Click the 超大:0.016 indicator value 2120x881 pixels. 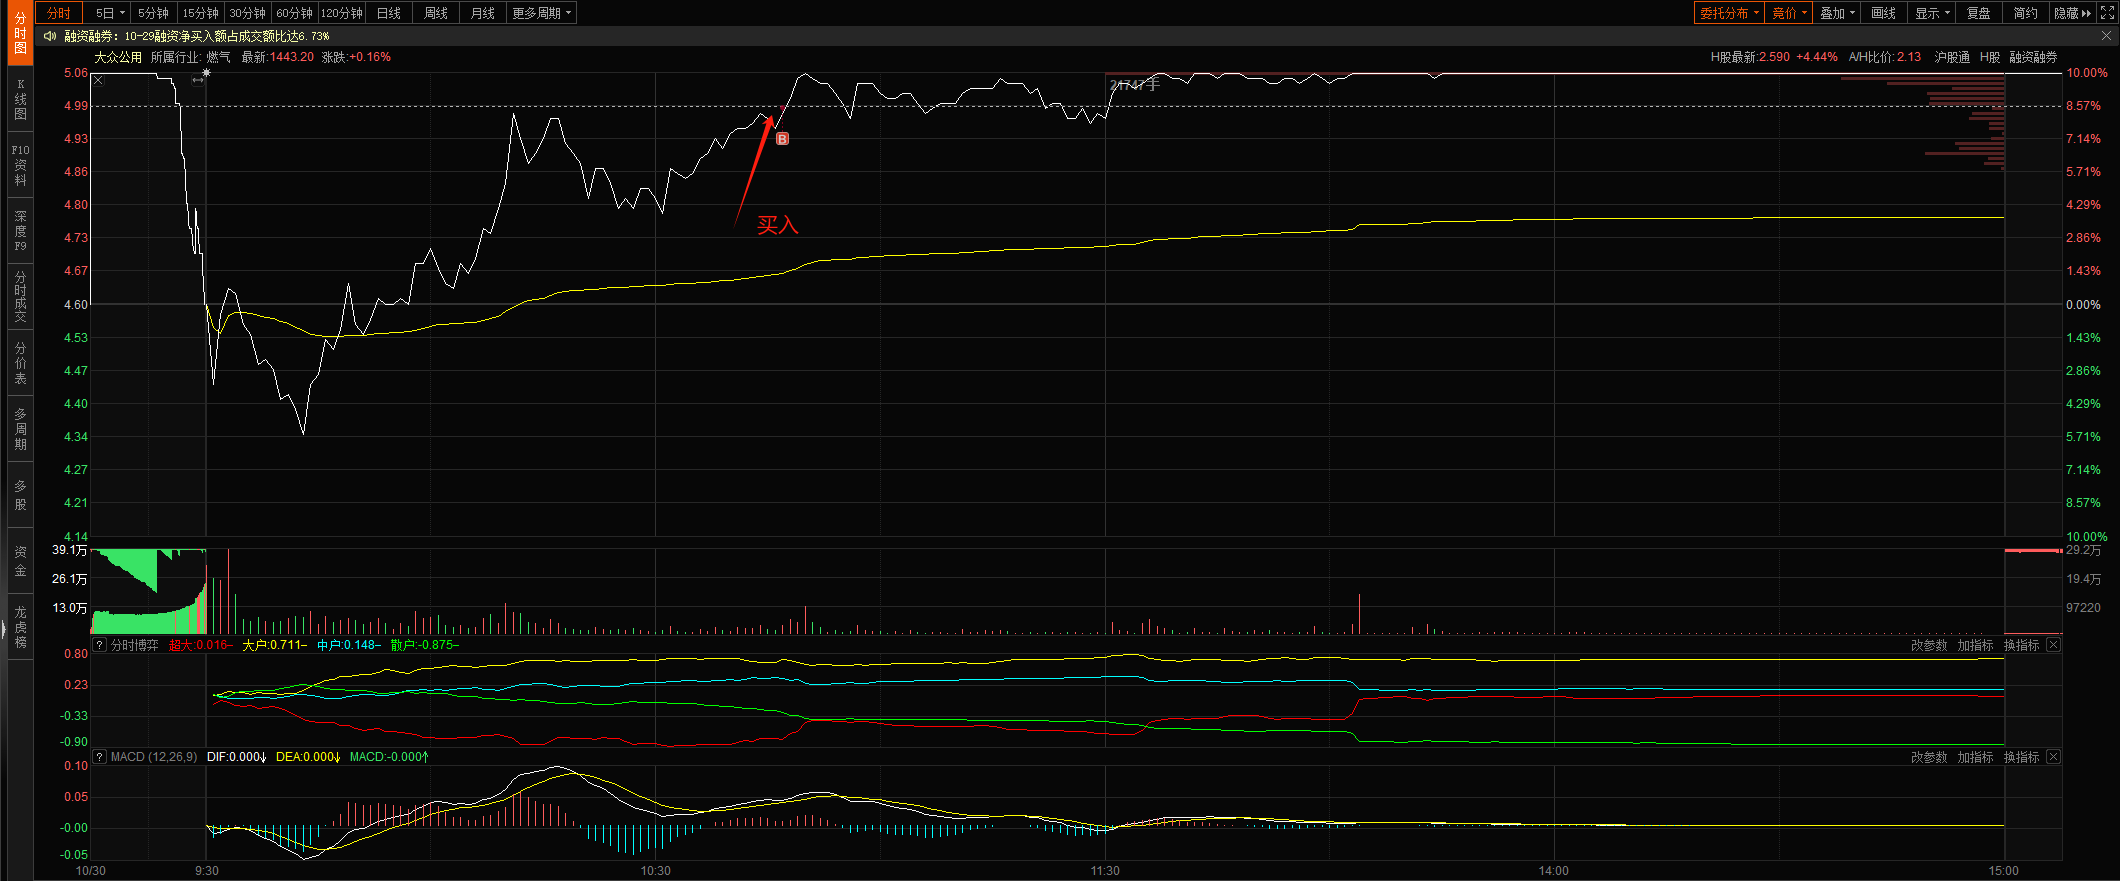pyautogui.click(x=200, y=645)
